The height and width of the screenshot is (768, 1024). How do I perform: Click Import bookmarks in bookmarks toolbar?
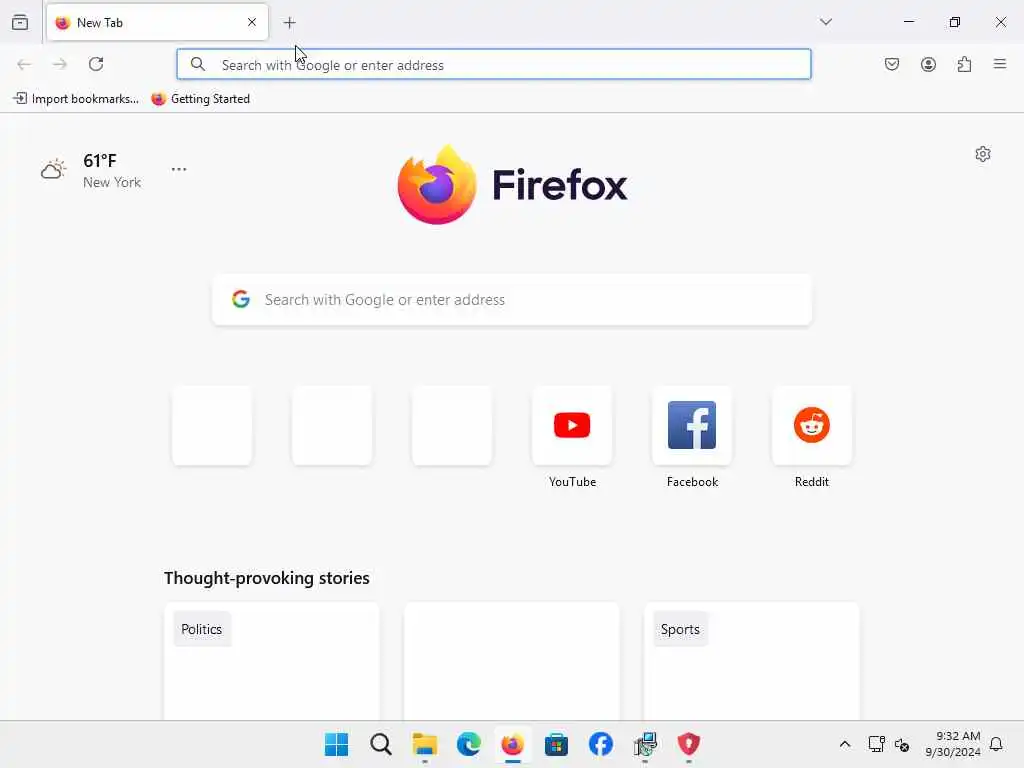point(76,99)
